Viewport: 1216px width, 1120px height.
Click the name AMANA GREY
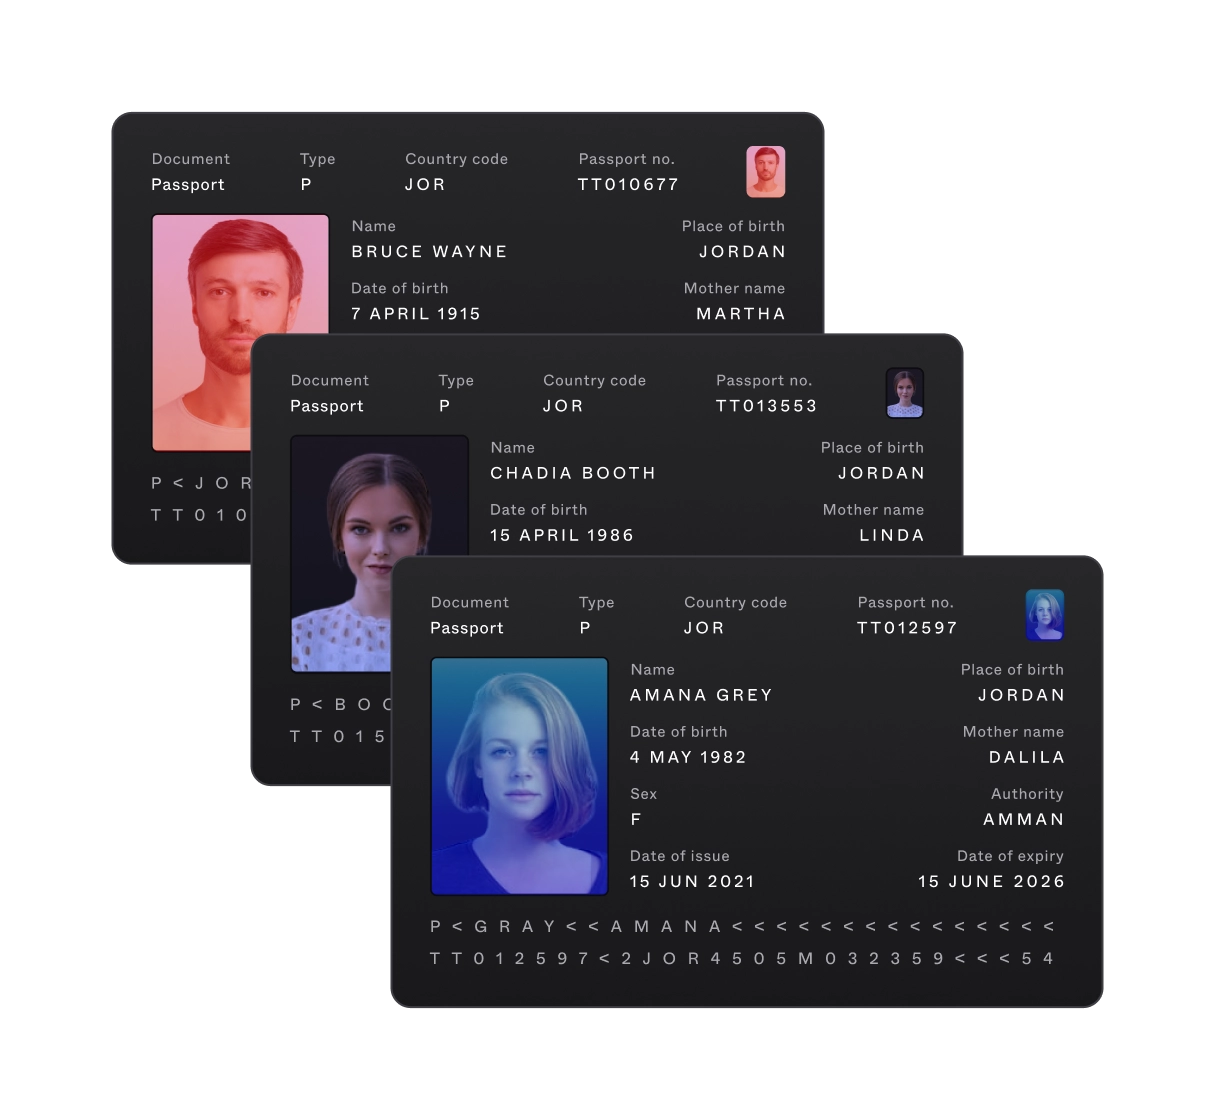[700, 695]
